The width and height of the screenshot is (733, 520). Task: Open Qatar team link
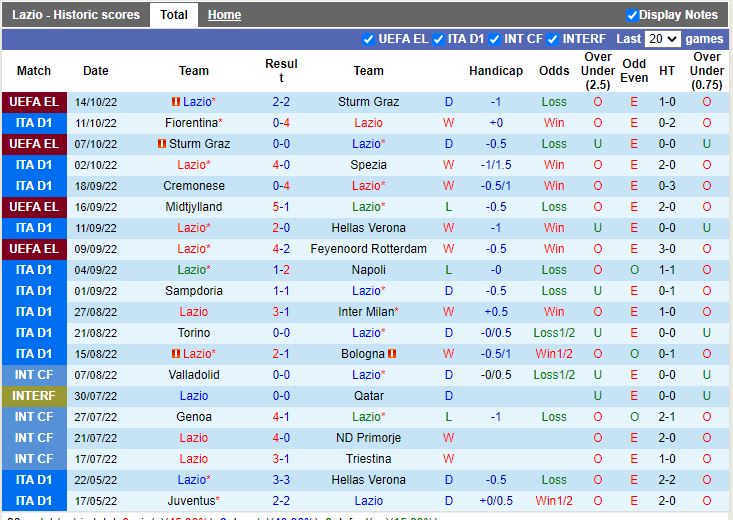pyautogui.click(x=368, y=396)
